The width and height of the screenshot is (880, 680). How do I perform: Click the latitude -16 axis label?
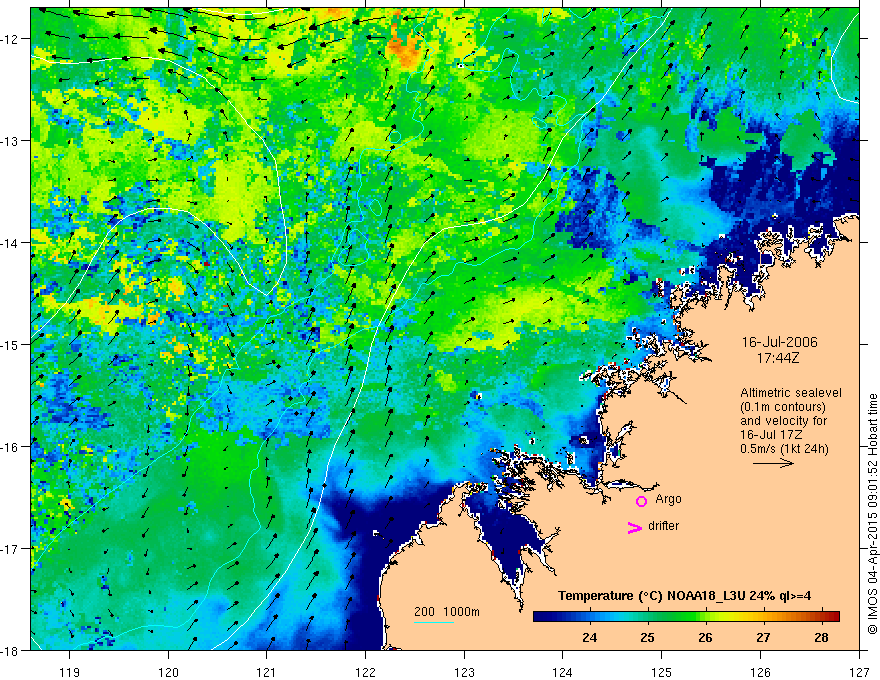click(11, 447)
